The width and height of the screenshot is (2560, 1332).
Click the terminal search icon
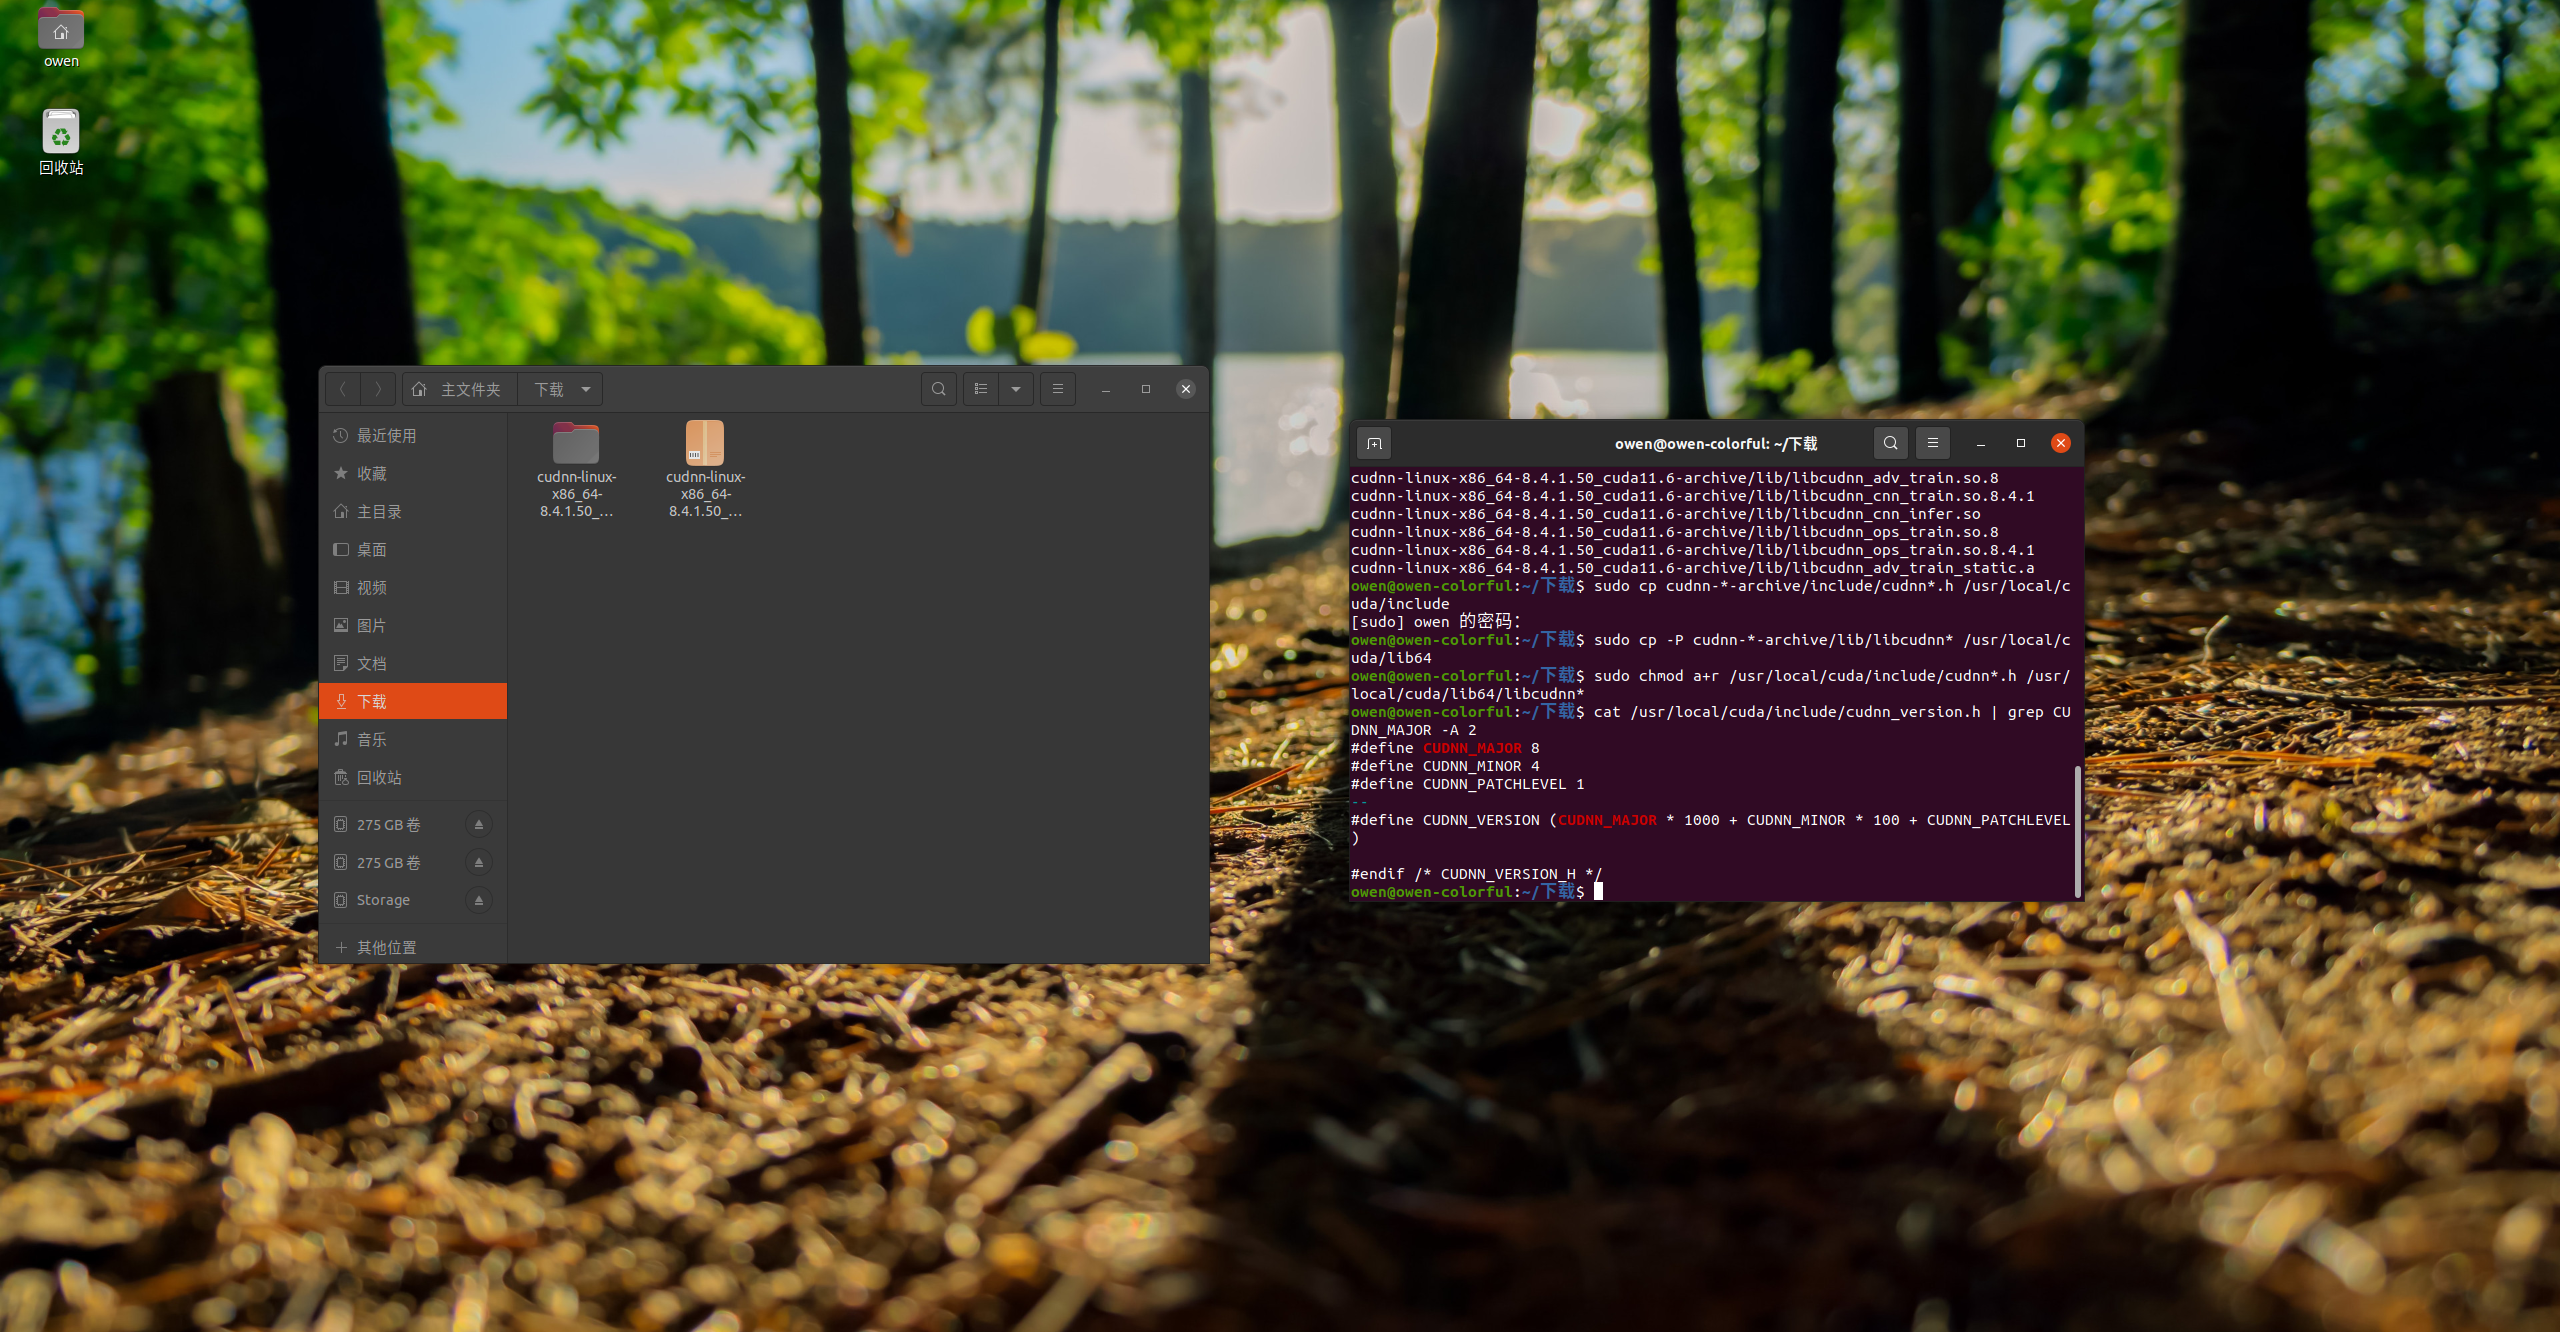coord(1890,443)
